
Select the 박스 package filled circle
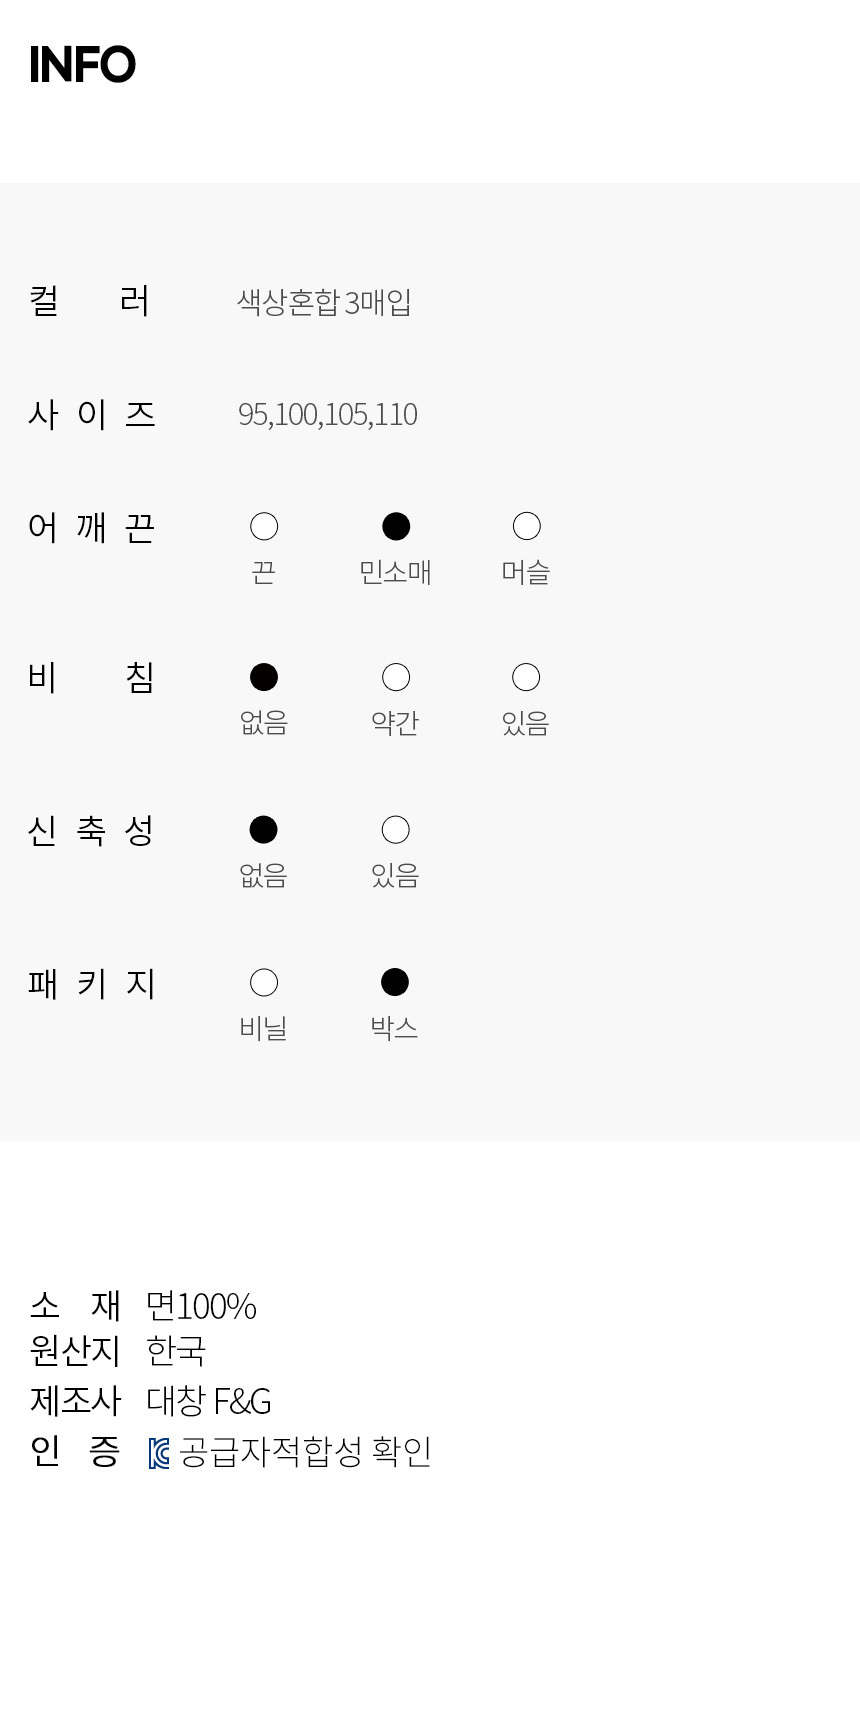point(395,983)
